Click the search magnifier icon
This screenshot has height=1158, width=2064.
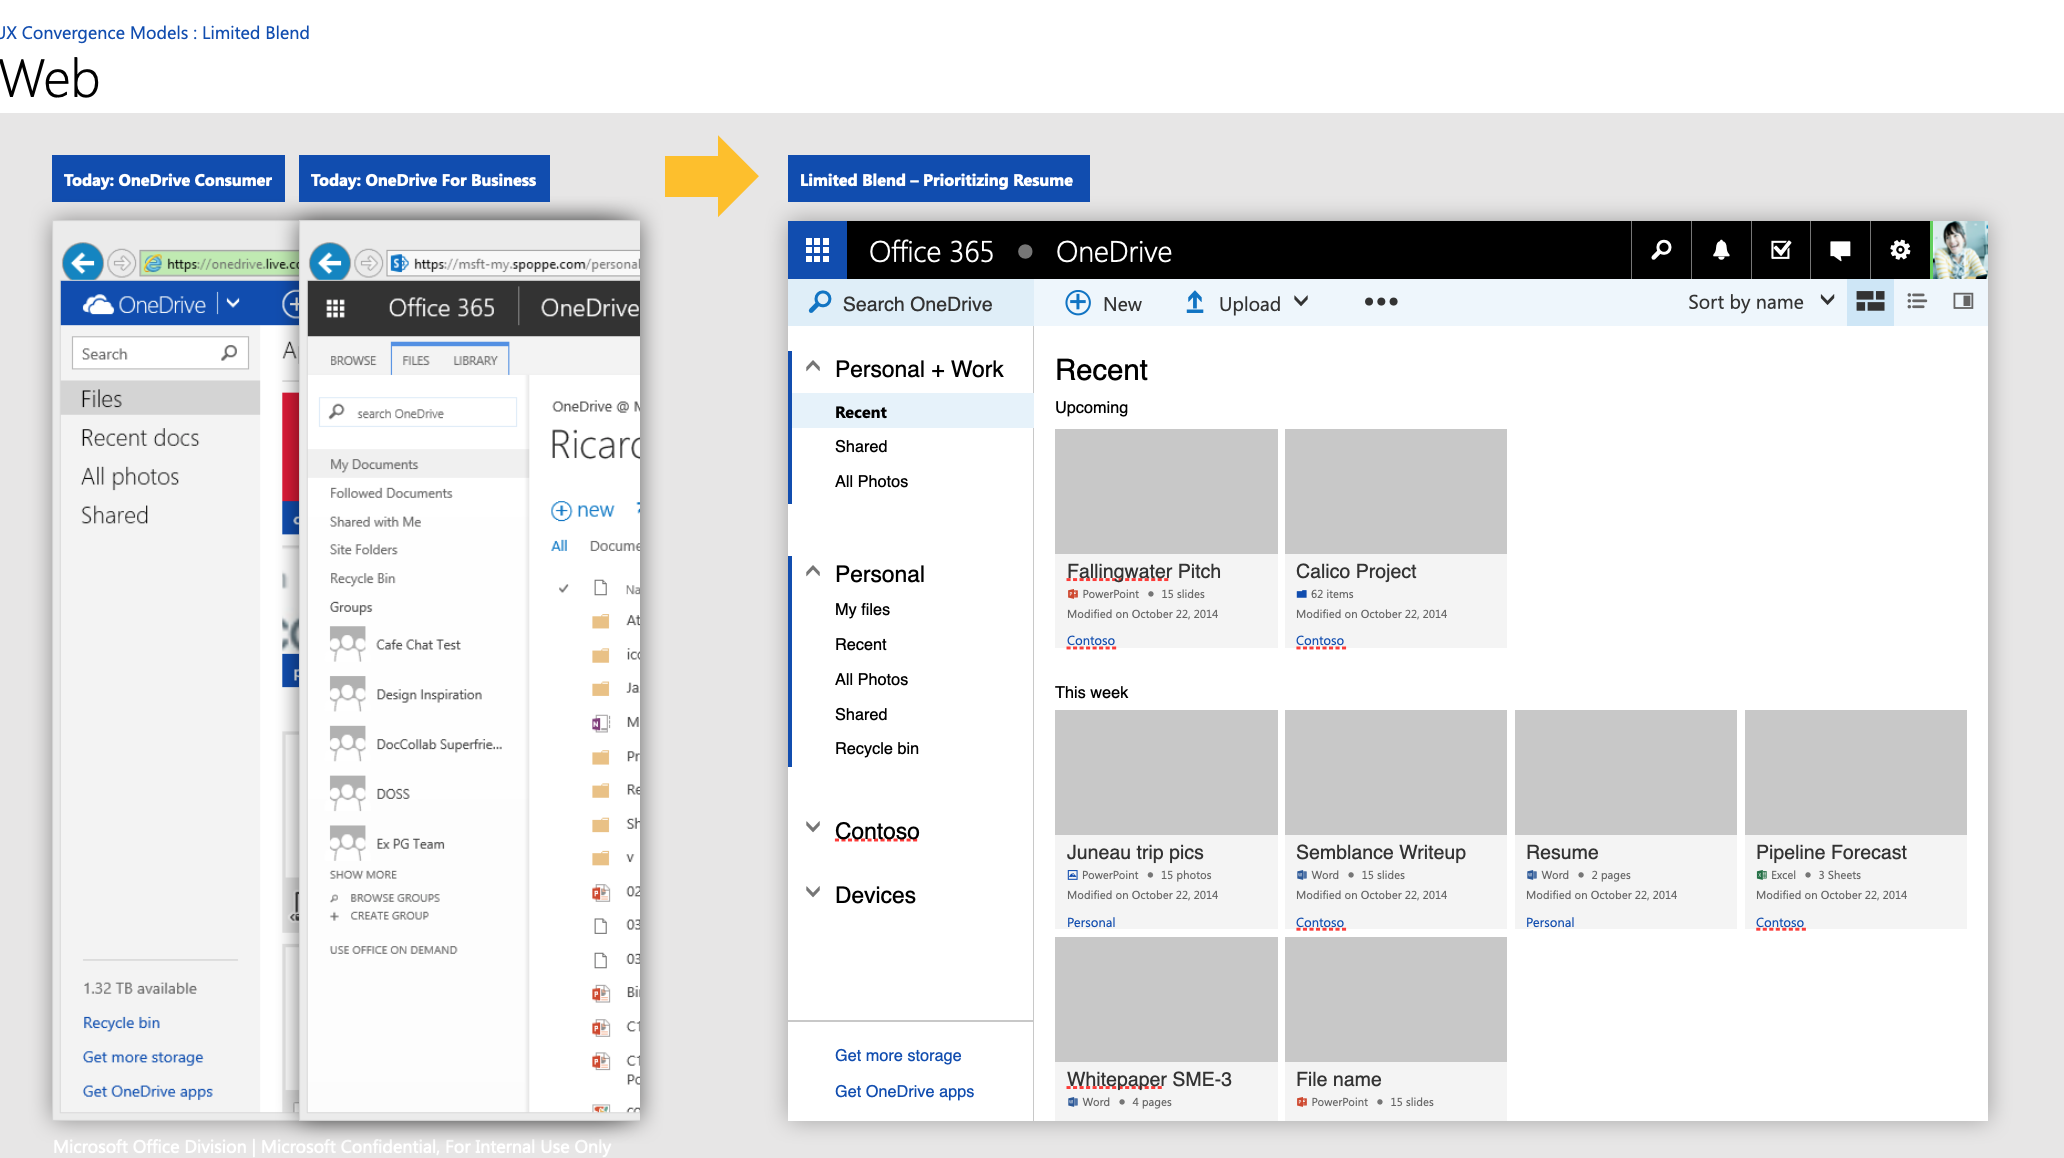1661,252
